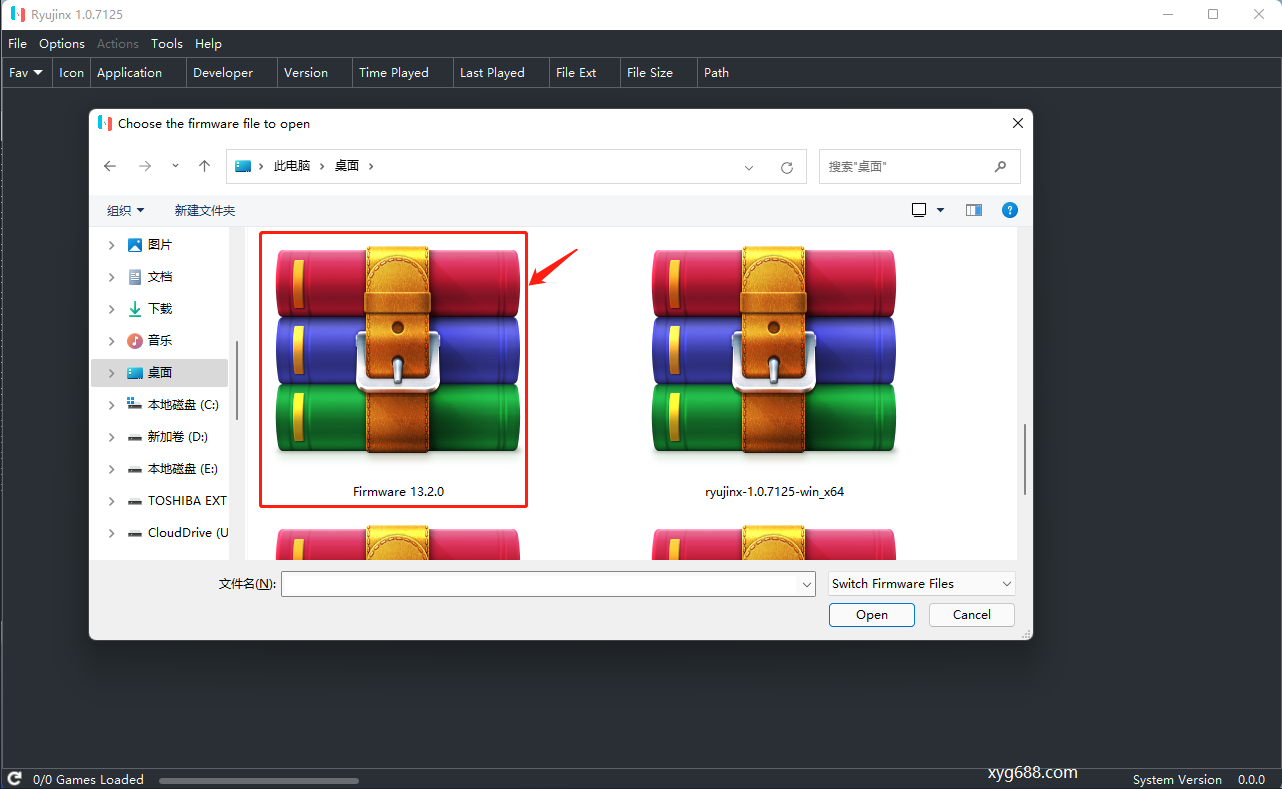
Task: Click the Open button
Action: pyautogui.click(x=871, y=614)
